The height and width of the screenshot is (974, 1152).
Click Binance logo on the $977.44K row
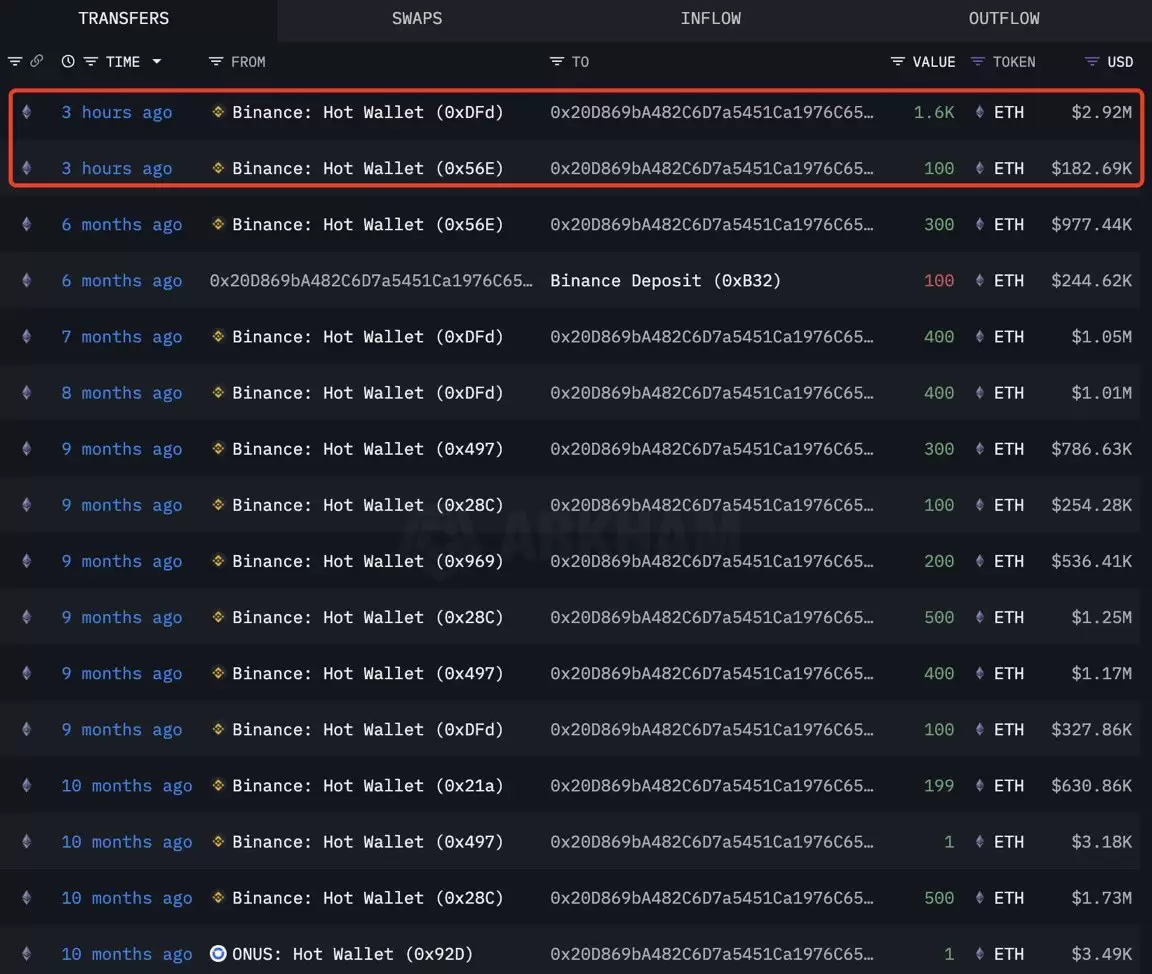point(218,224)
